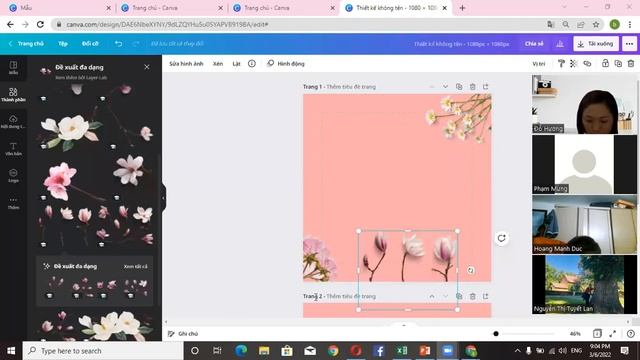Viewport: 640px width, 360px height.
Task: Undo the last action in Canva
Action: coord(118,43)
